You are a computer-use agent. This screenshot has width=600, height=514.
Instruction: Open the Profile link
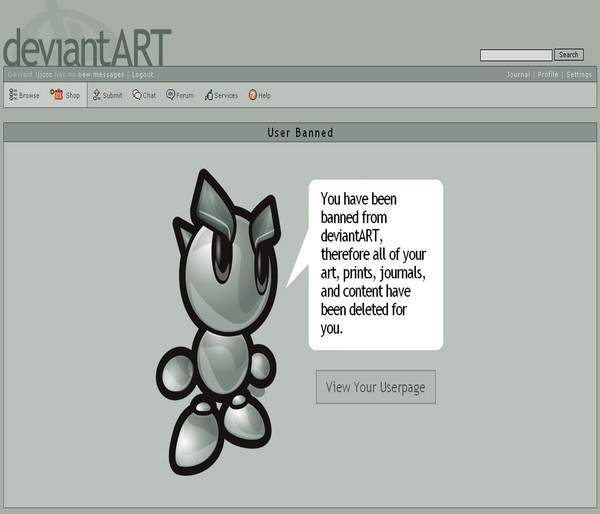548,75
